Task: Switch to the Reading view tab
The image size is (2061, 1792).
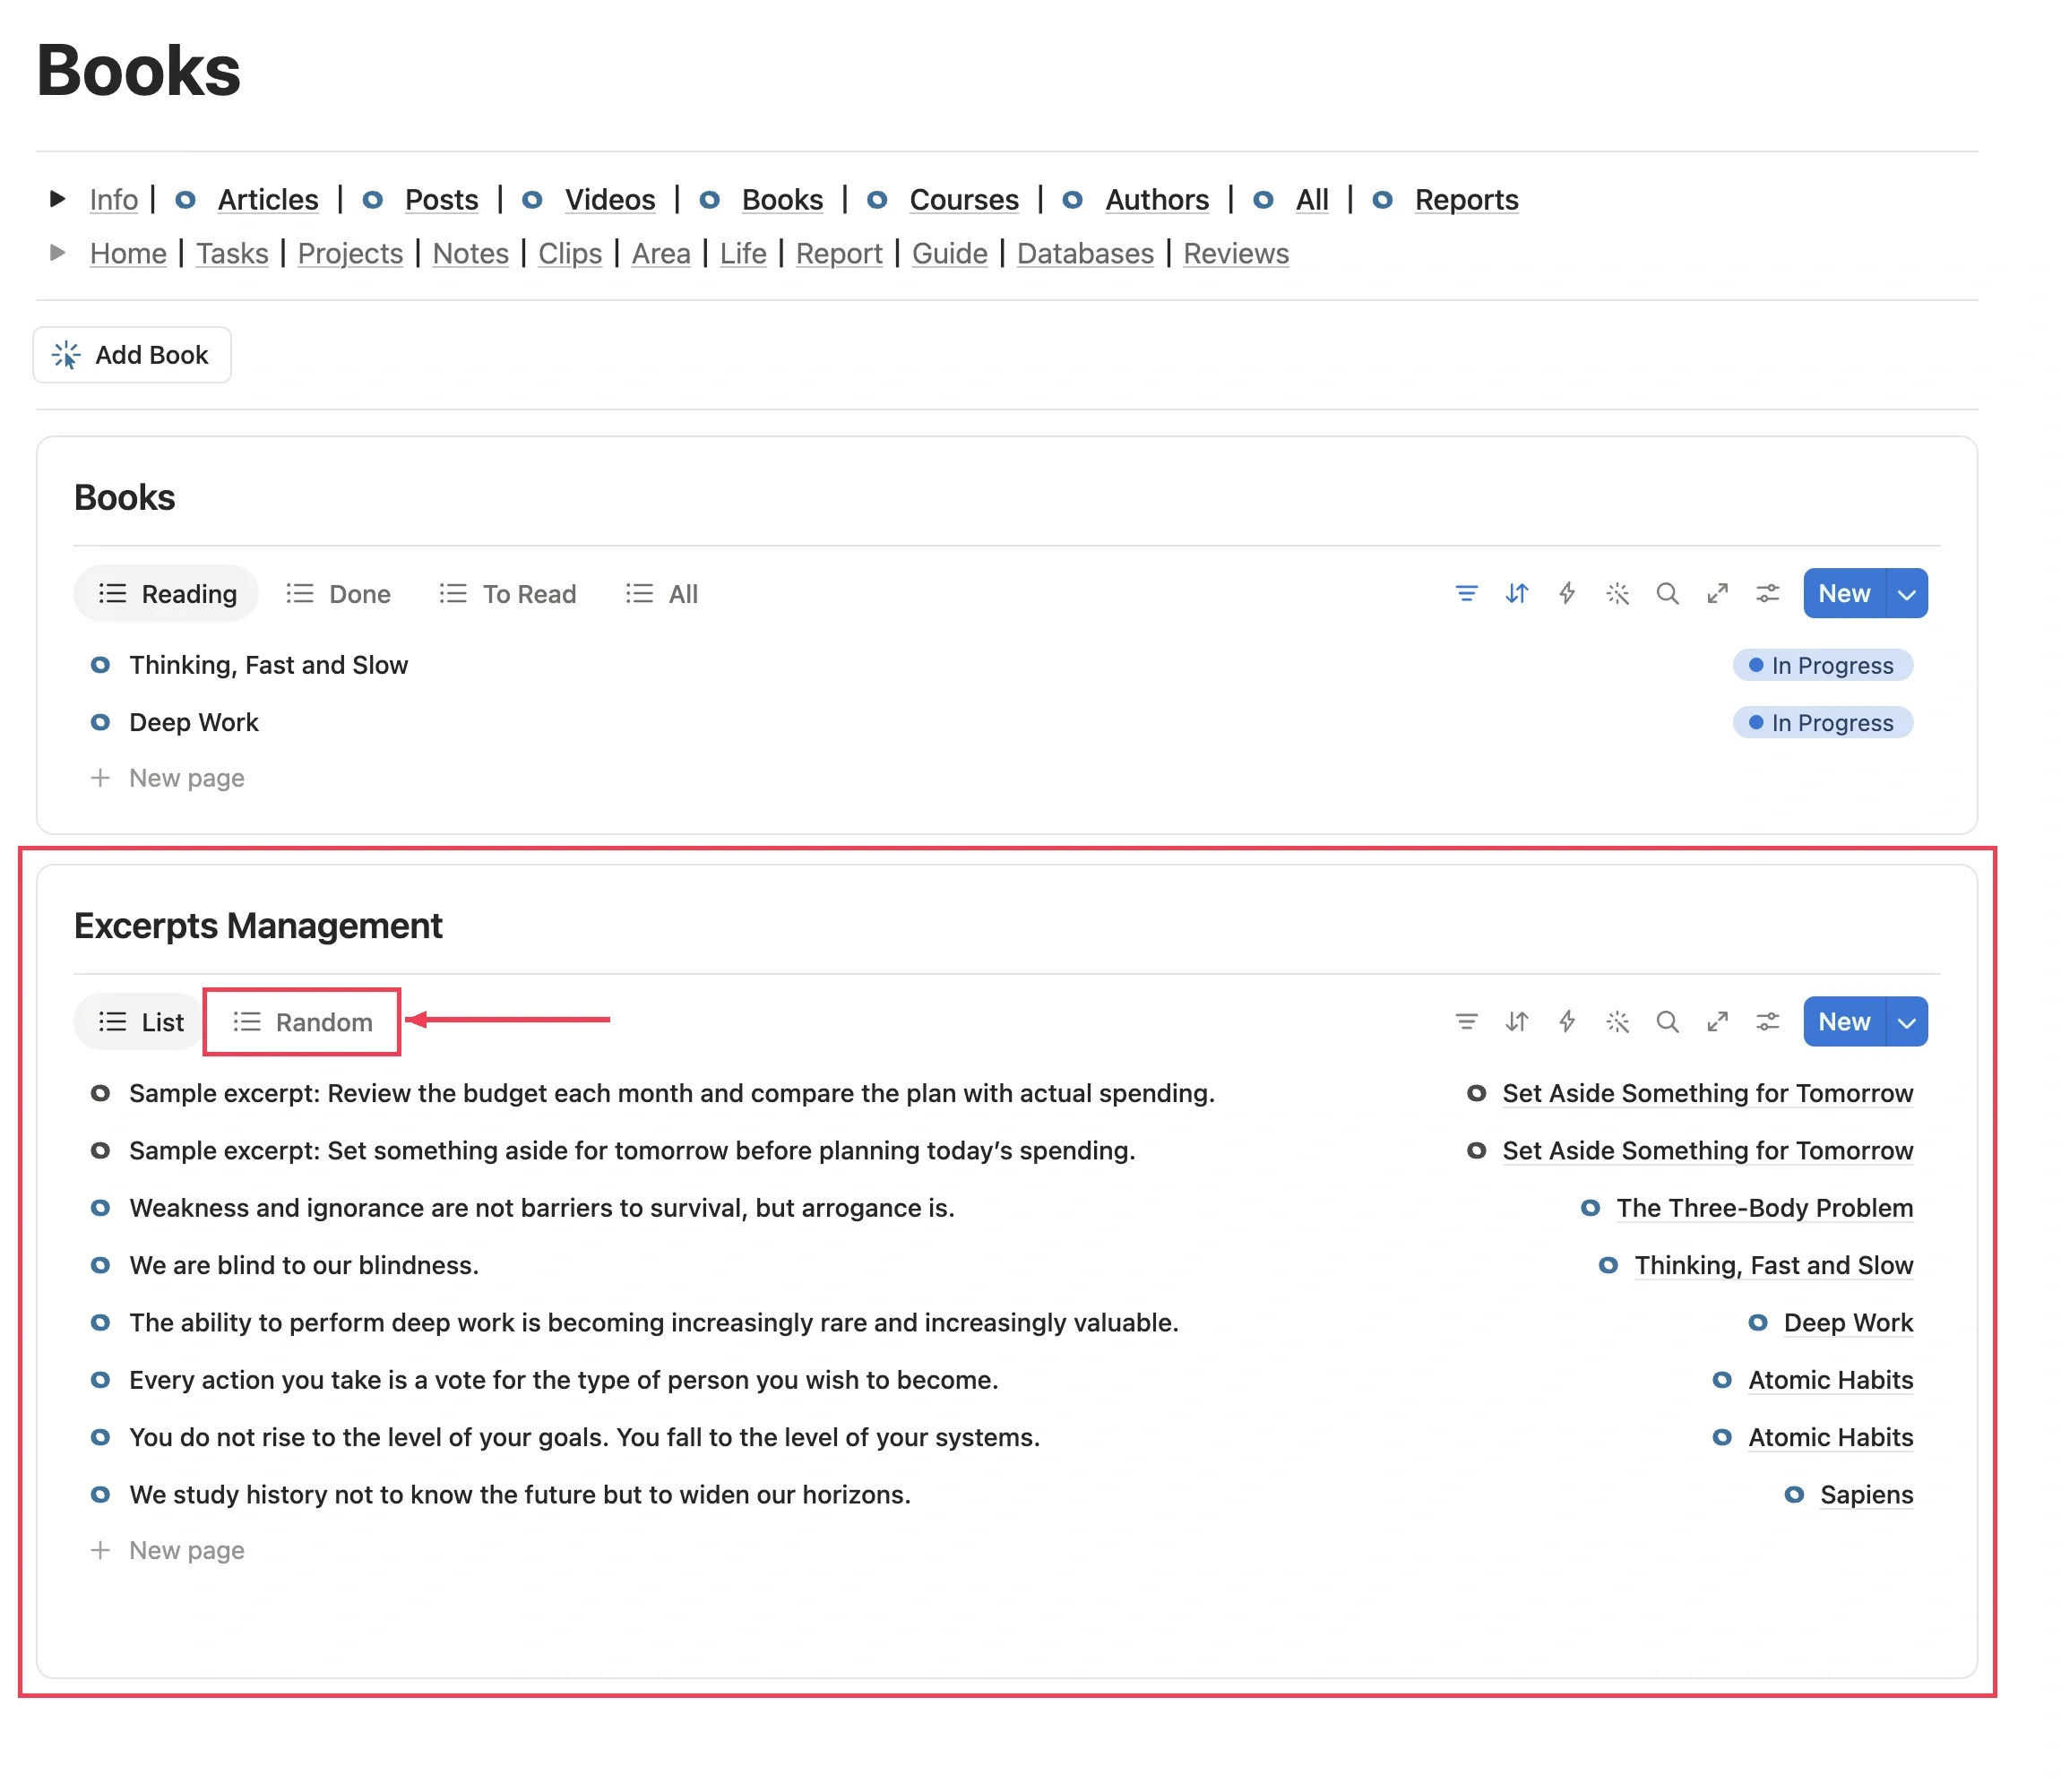Action: pyautogui.click(x=167, y=594)
